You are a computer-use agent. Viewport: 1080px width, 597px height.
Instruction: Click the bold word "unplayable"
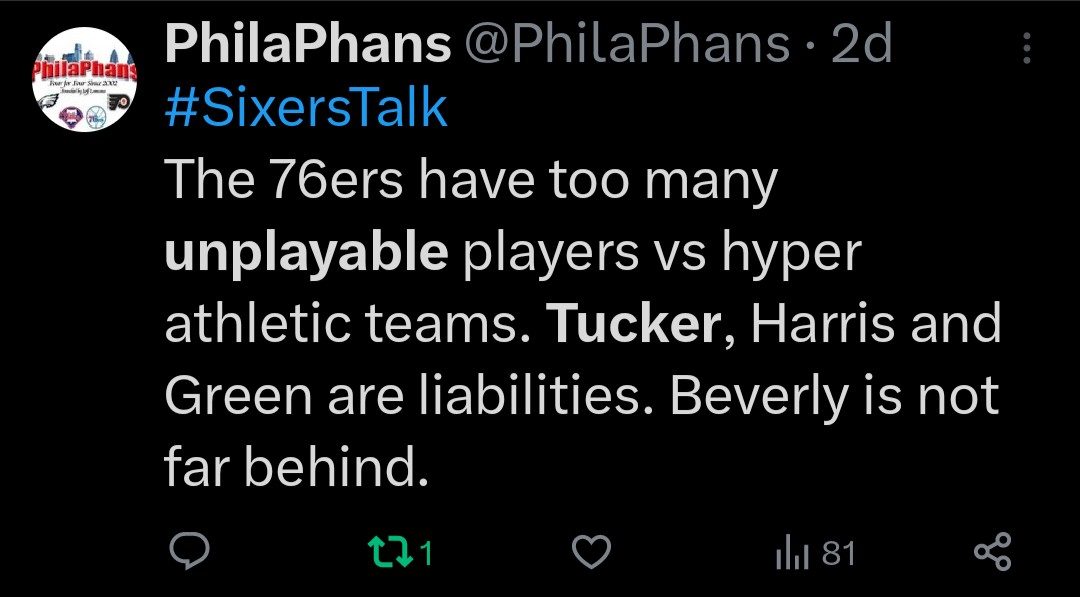tap(306, 253)
